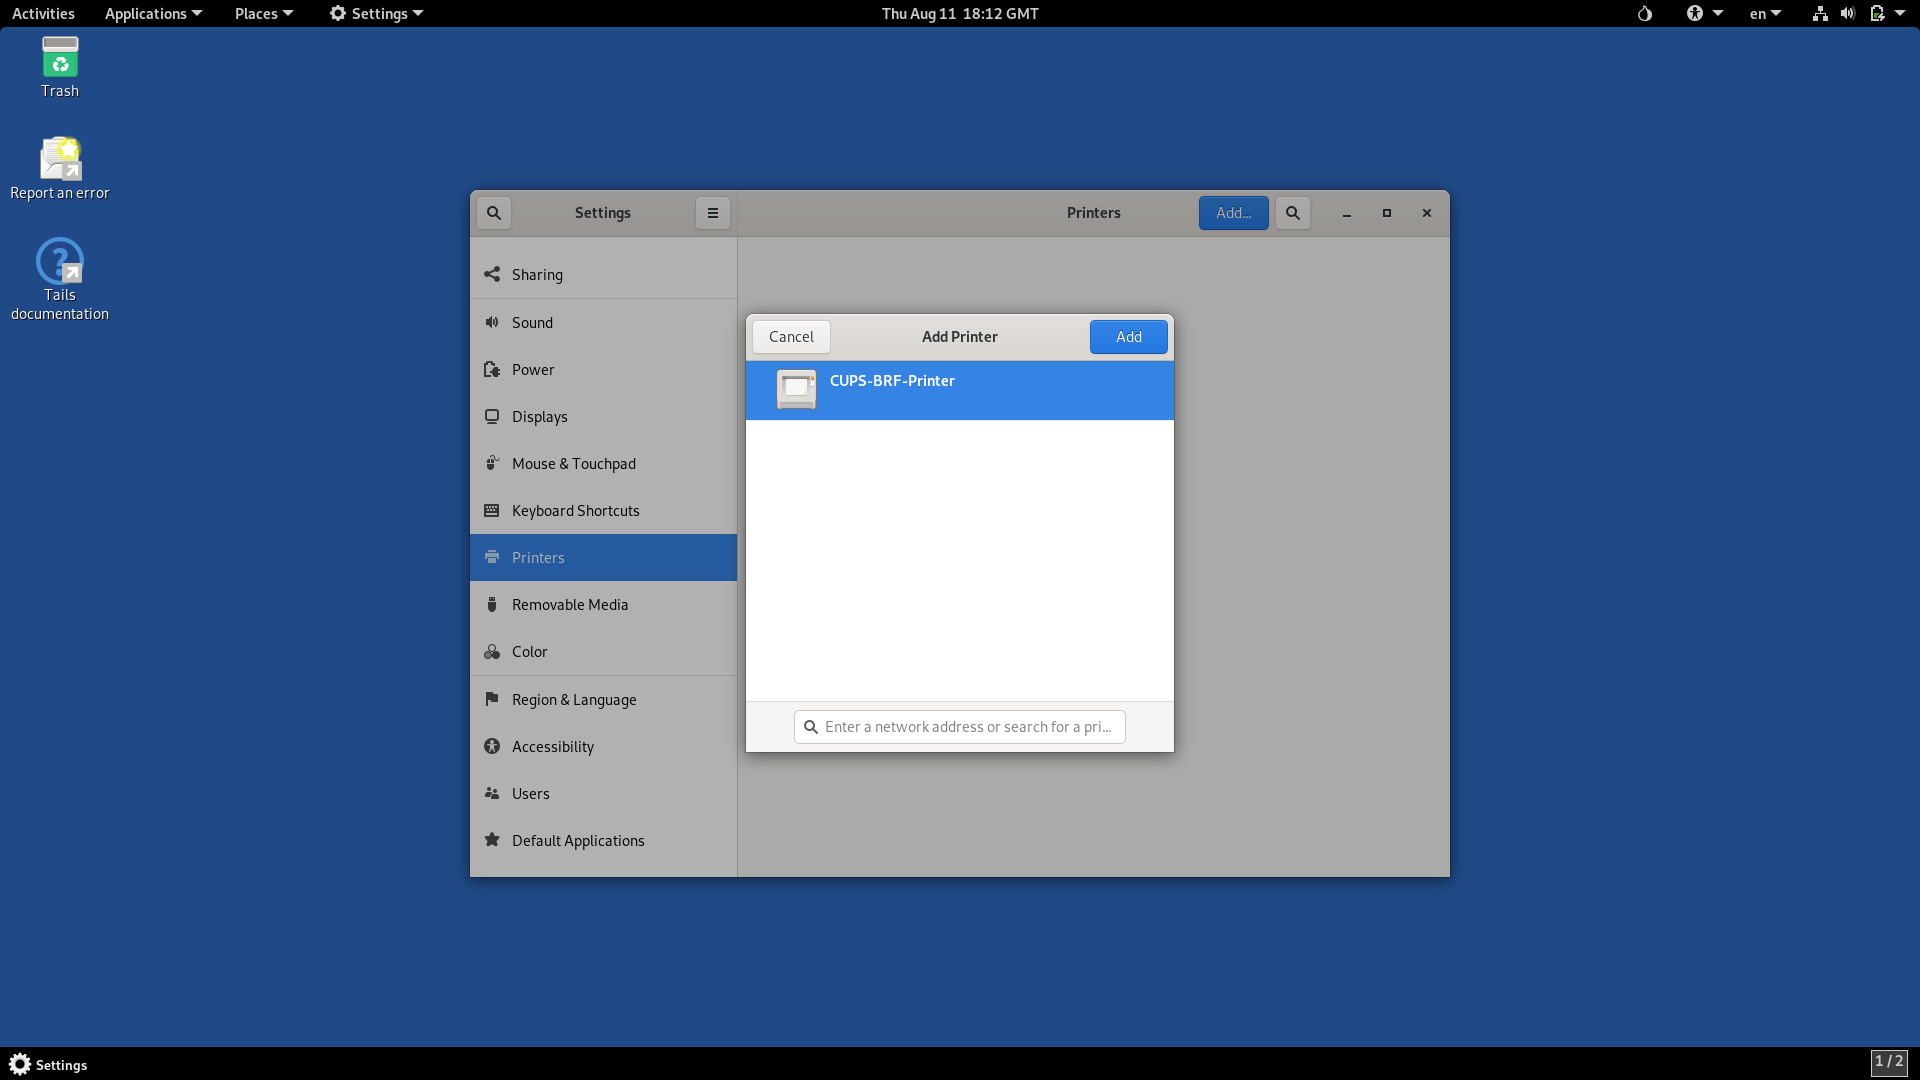Toggle the system volume icon in taskbar
This screenshot has height=1080, width=1920.
point(1846,13)
